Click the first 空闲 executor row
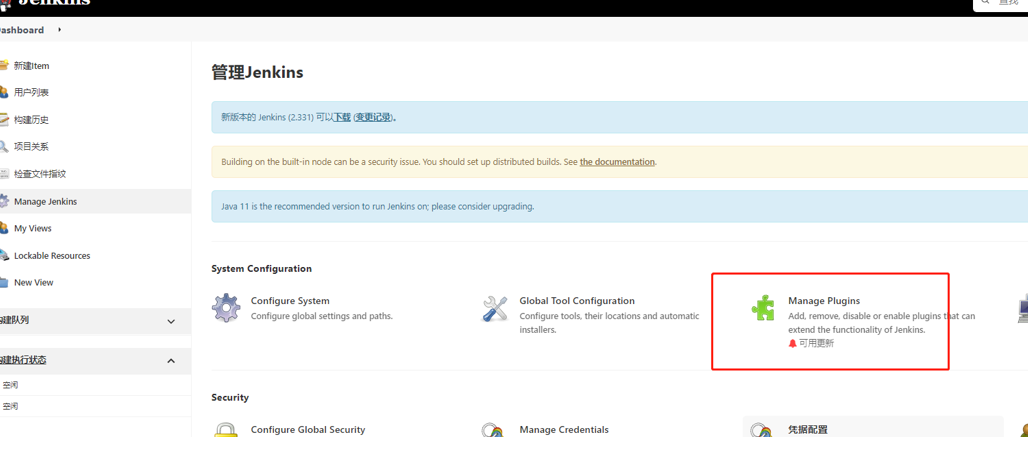Screen dimensions: 1028x453 pos(96,385)
